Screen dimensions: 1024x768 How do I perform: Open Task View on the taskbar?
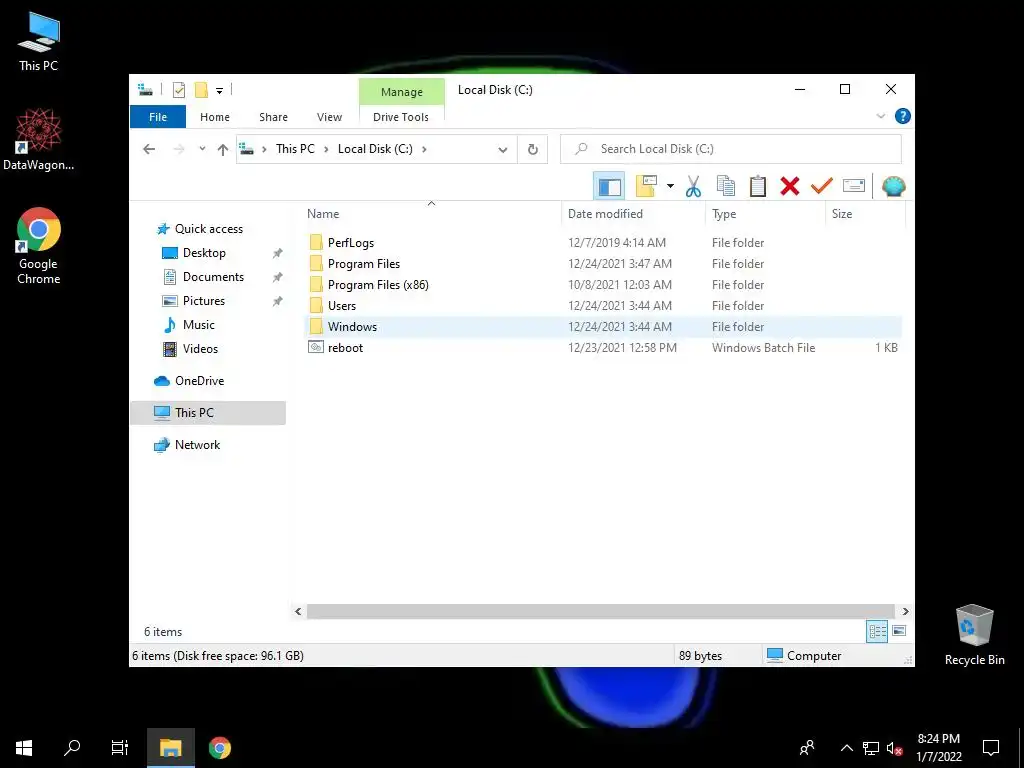(120, 748)
